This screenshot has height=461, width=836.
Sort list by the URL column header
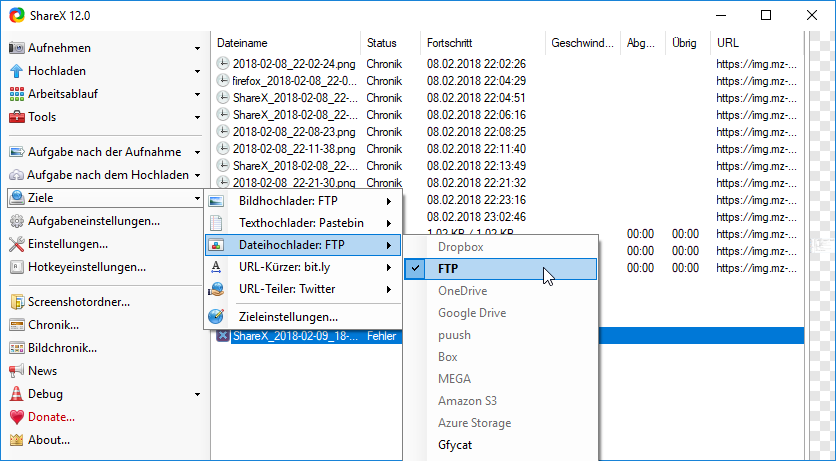point(757,43)
